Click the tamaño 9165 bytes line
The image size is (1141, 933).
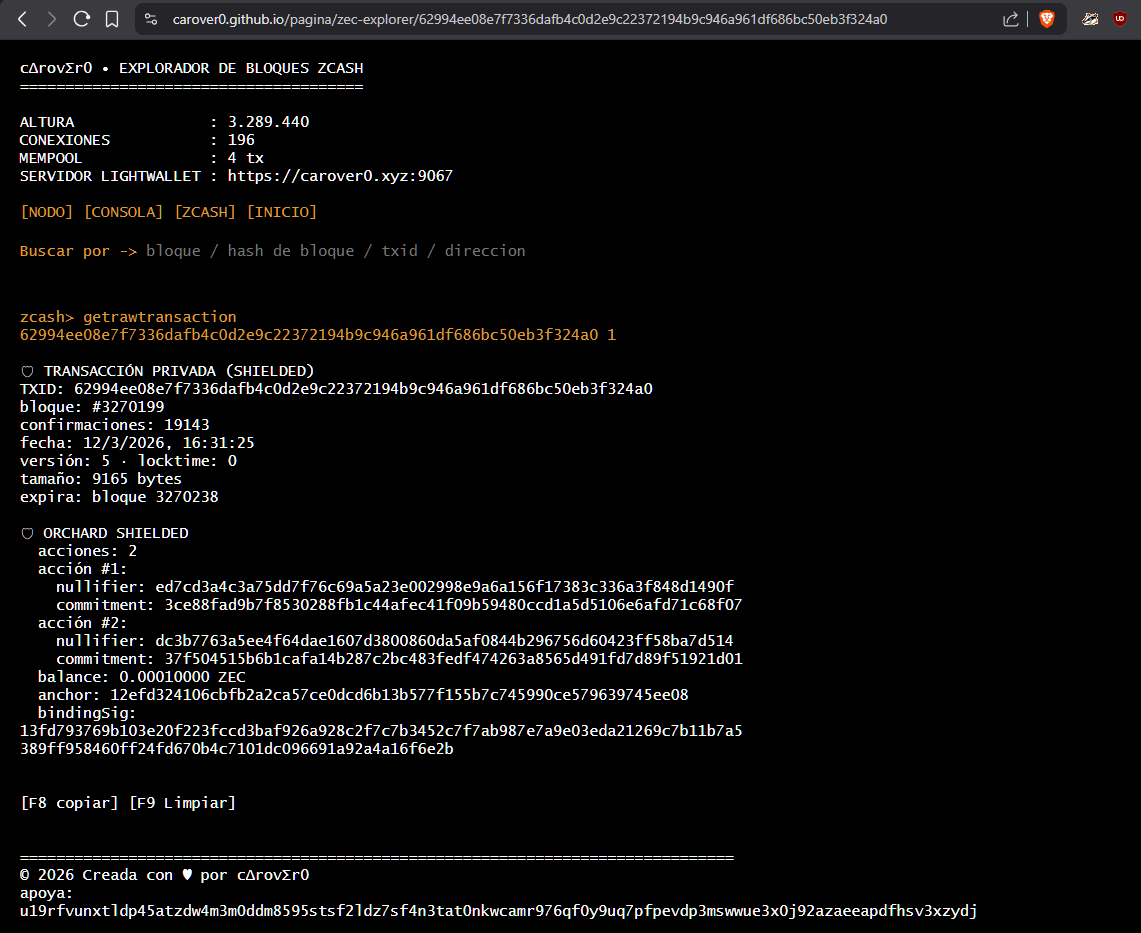click(x=100, y=479)
